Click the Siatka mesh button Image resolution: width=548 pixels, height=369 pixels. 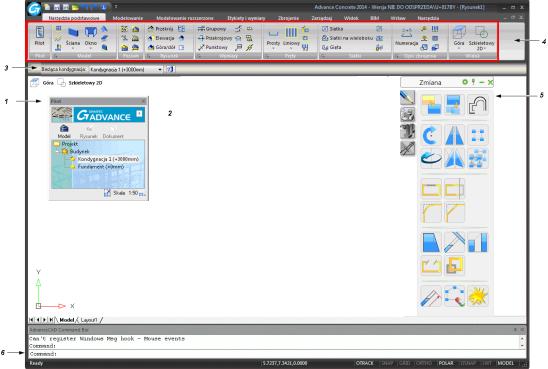coord(333,29)
